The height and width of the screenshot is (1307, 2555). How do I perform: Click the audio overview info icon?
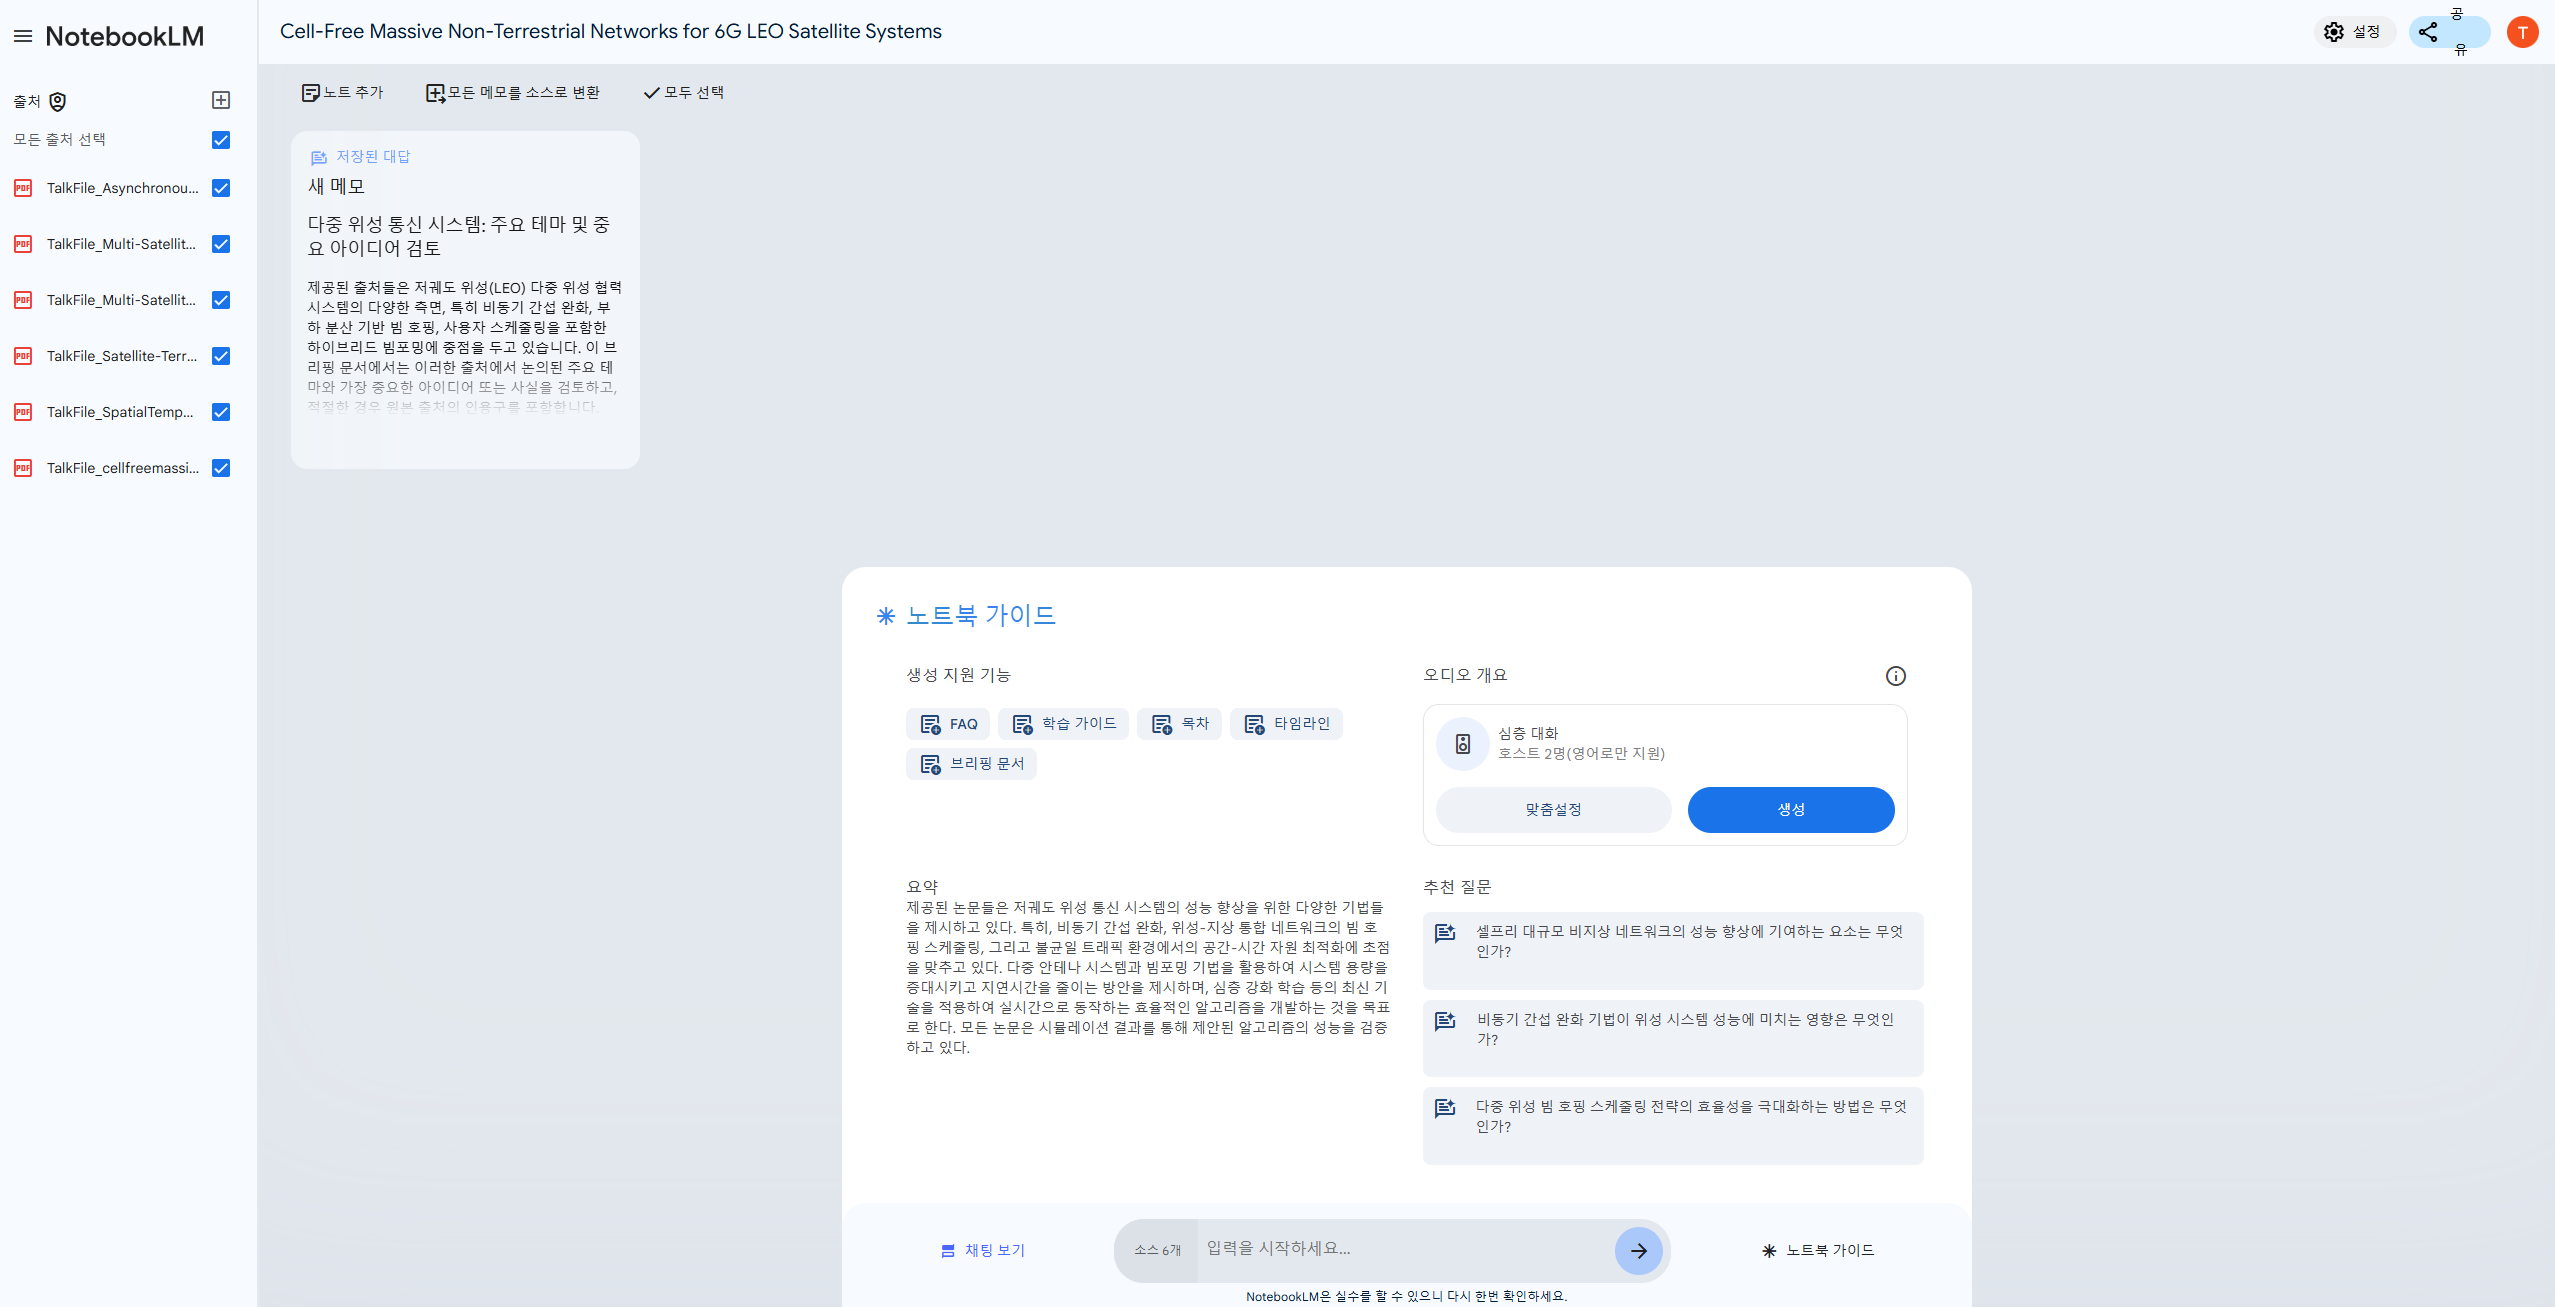(x=1895, y=676)
